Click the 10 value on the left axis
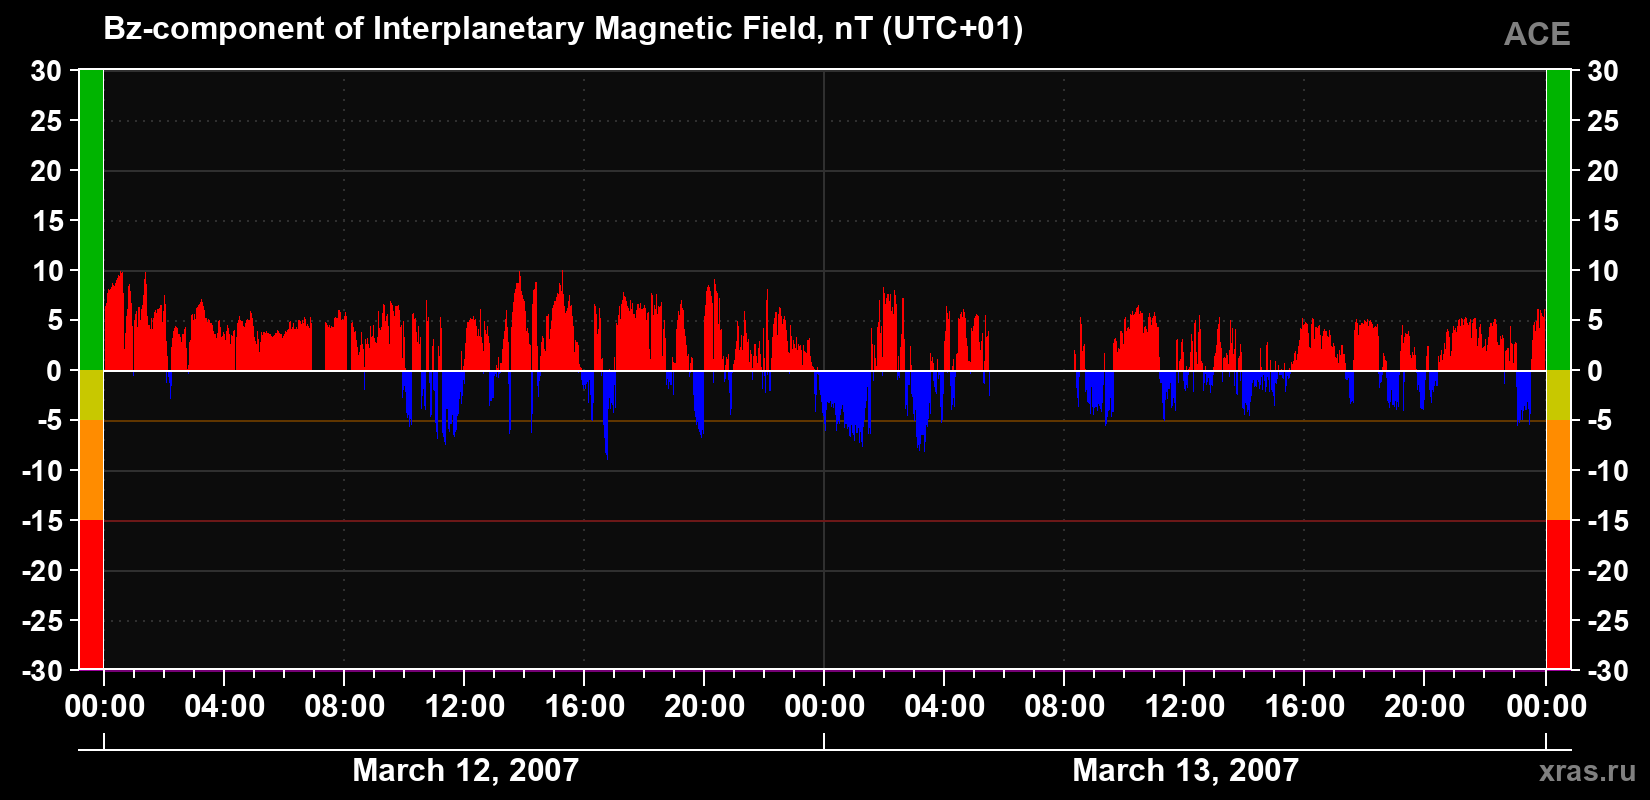The image size is (1650, 800). click(46, 271)
